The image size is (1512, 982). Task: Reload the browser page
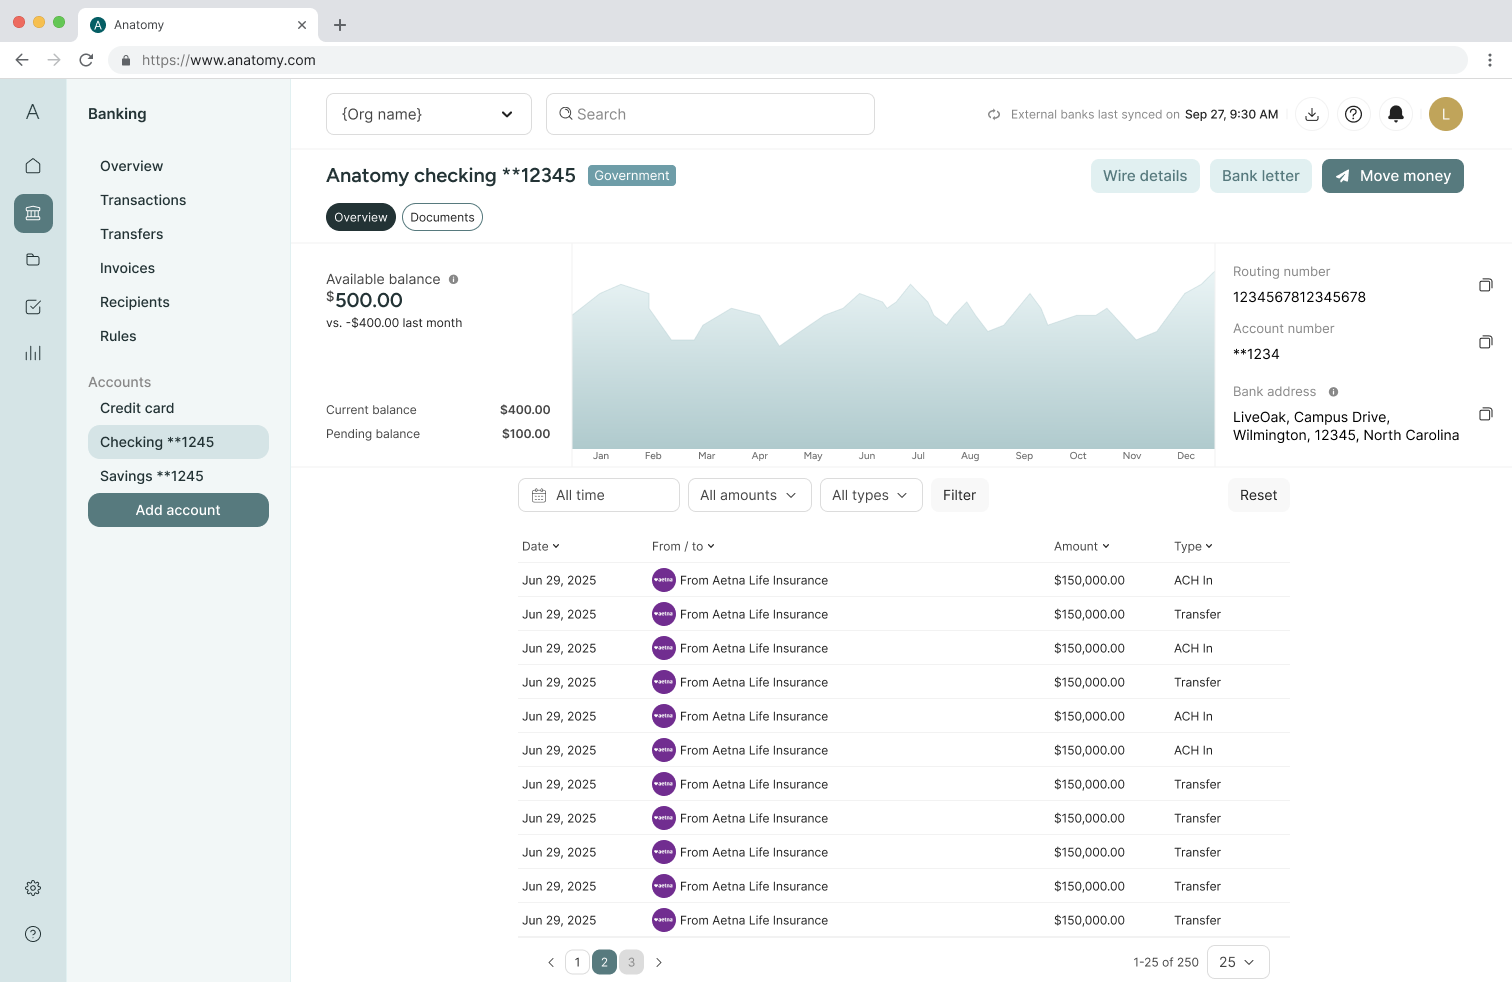point(86,60)
